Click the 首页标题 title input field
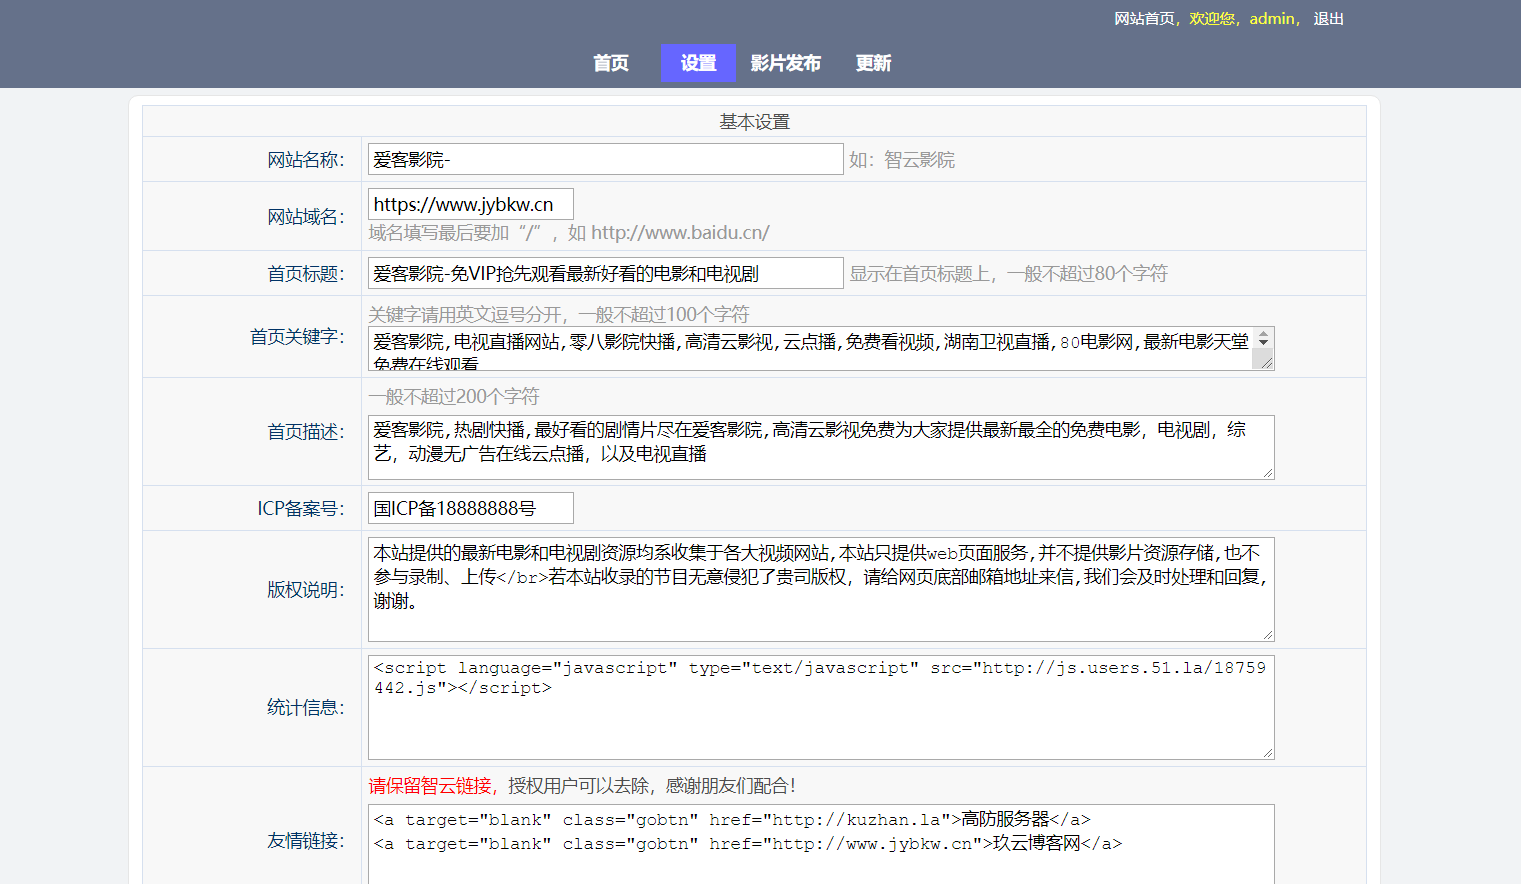Viewport: 1521px width, 884px height. click(x=604, y=273)
